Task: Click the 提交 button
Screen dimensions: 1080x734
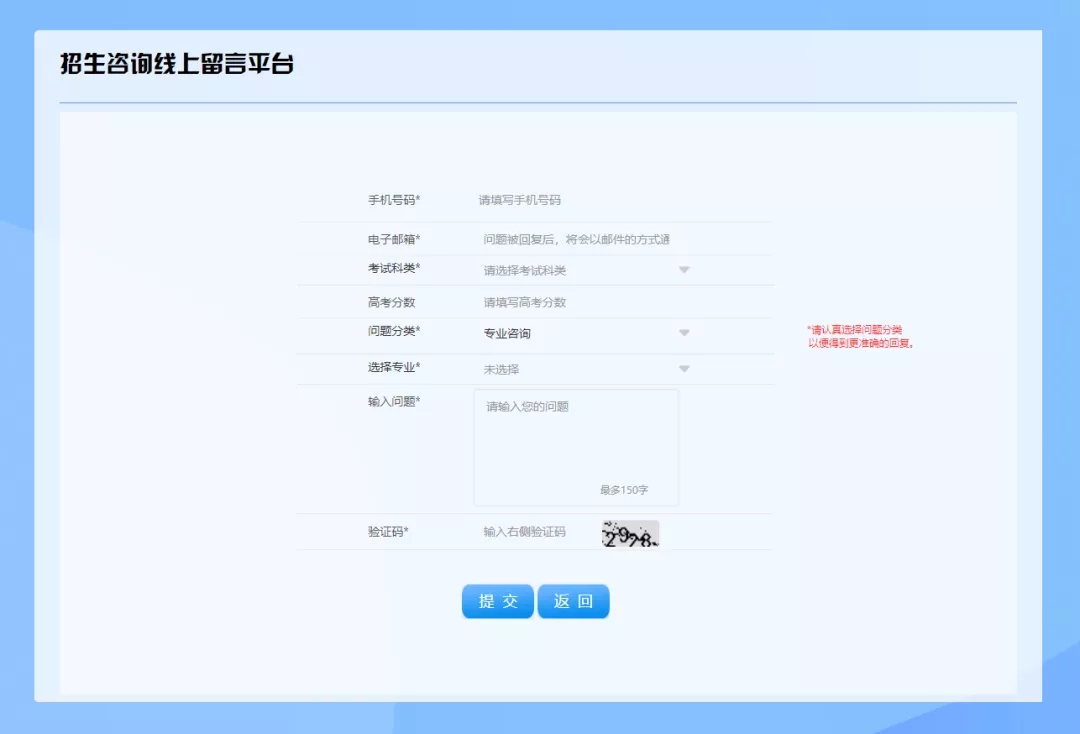Action: click(497, 601)
